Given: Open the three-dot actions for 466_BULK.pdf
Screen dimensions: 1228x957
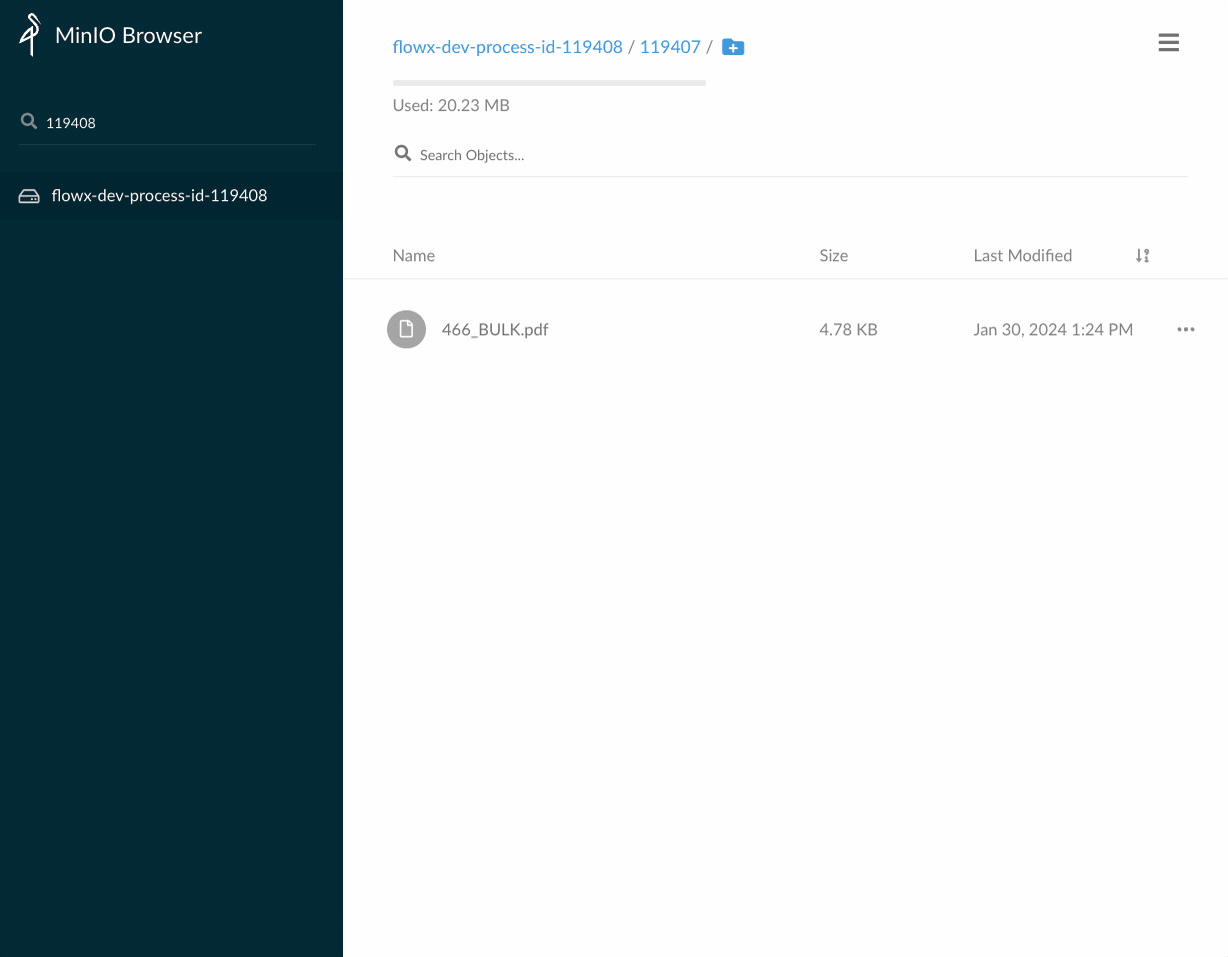Looking at the screenshot, I should (1186, 329).
